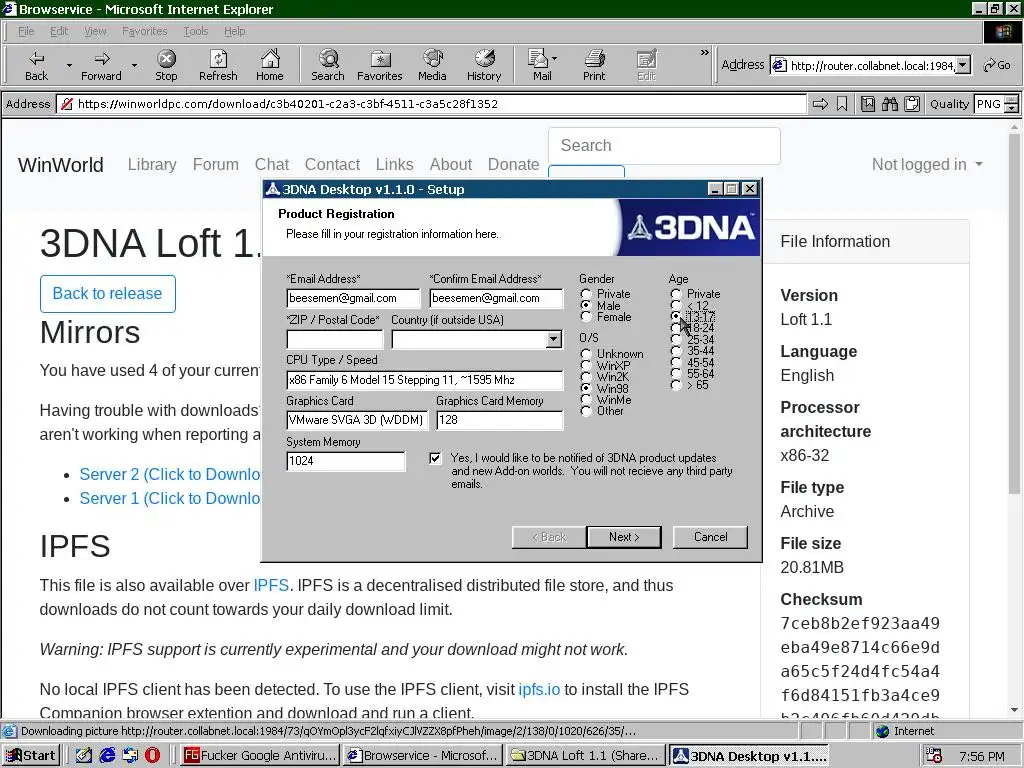
Task: Open the File menu
Action: tap(26, 31)
